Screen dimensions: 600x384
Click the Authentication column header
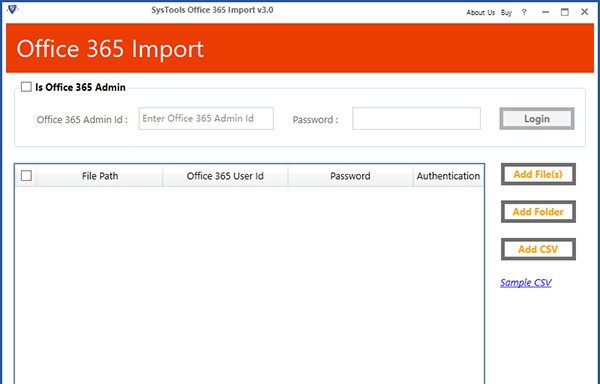tap(448, 176)
